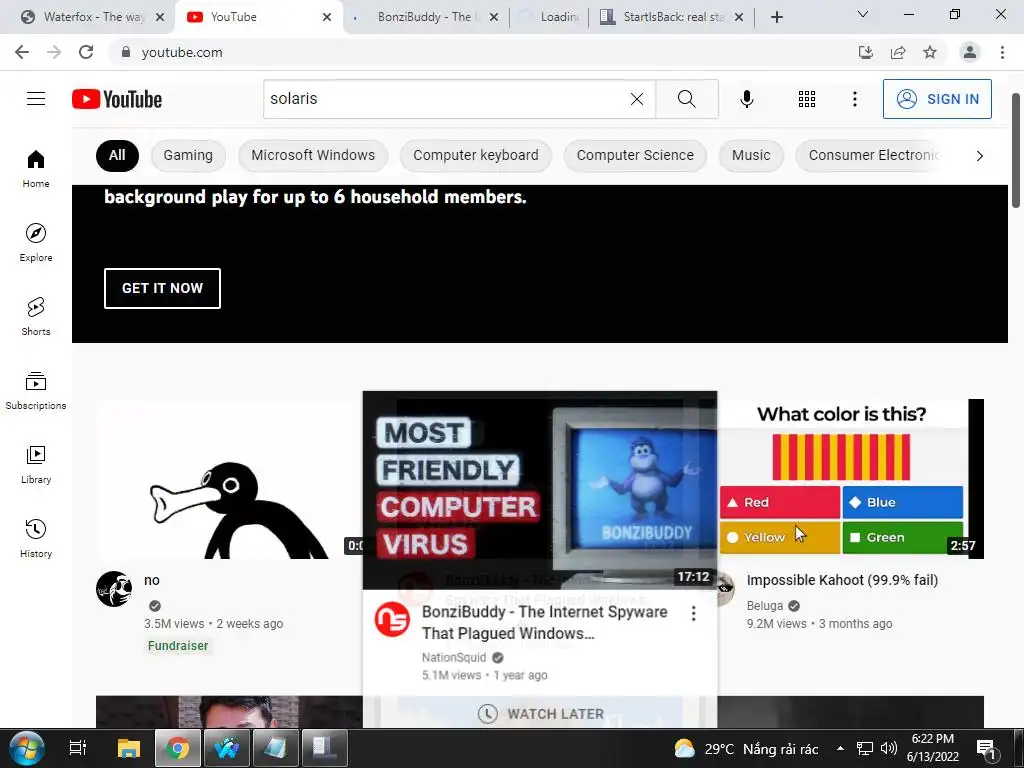Screen dimensions: 1024x768
Task: Open Subscriptions in the sidebar
Action: (x=36, y=391)
